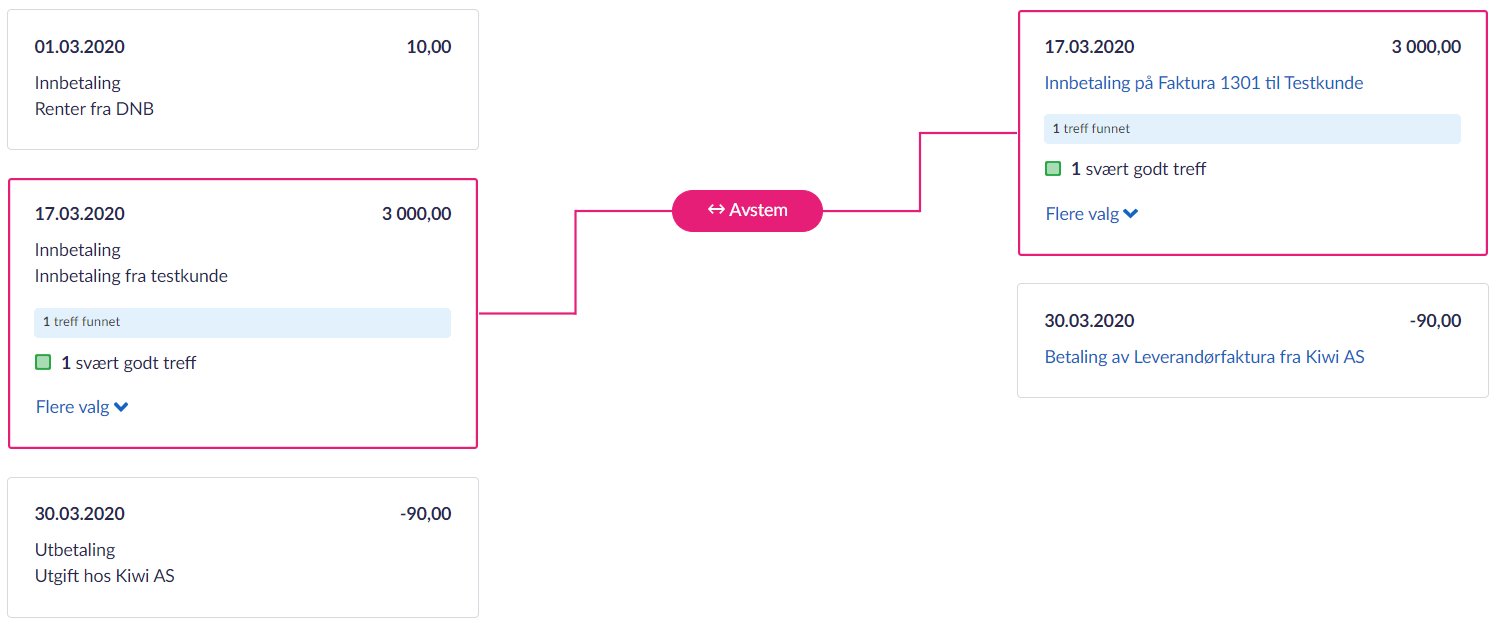
Task: Select the Renter fra DNB transaction card
Action: coord(243,80)
